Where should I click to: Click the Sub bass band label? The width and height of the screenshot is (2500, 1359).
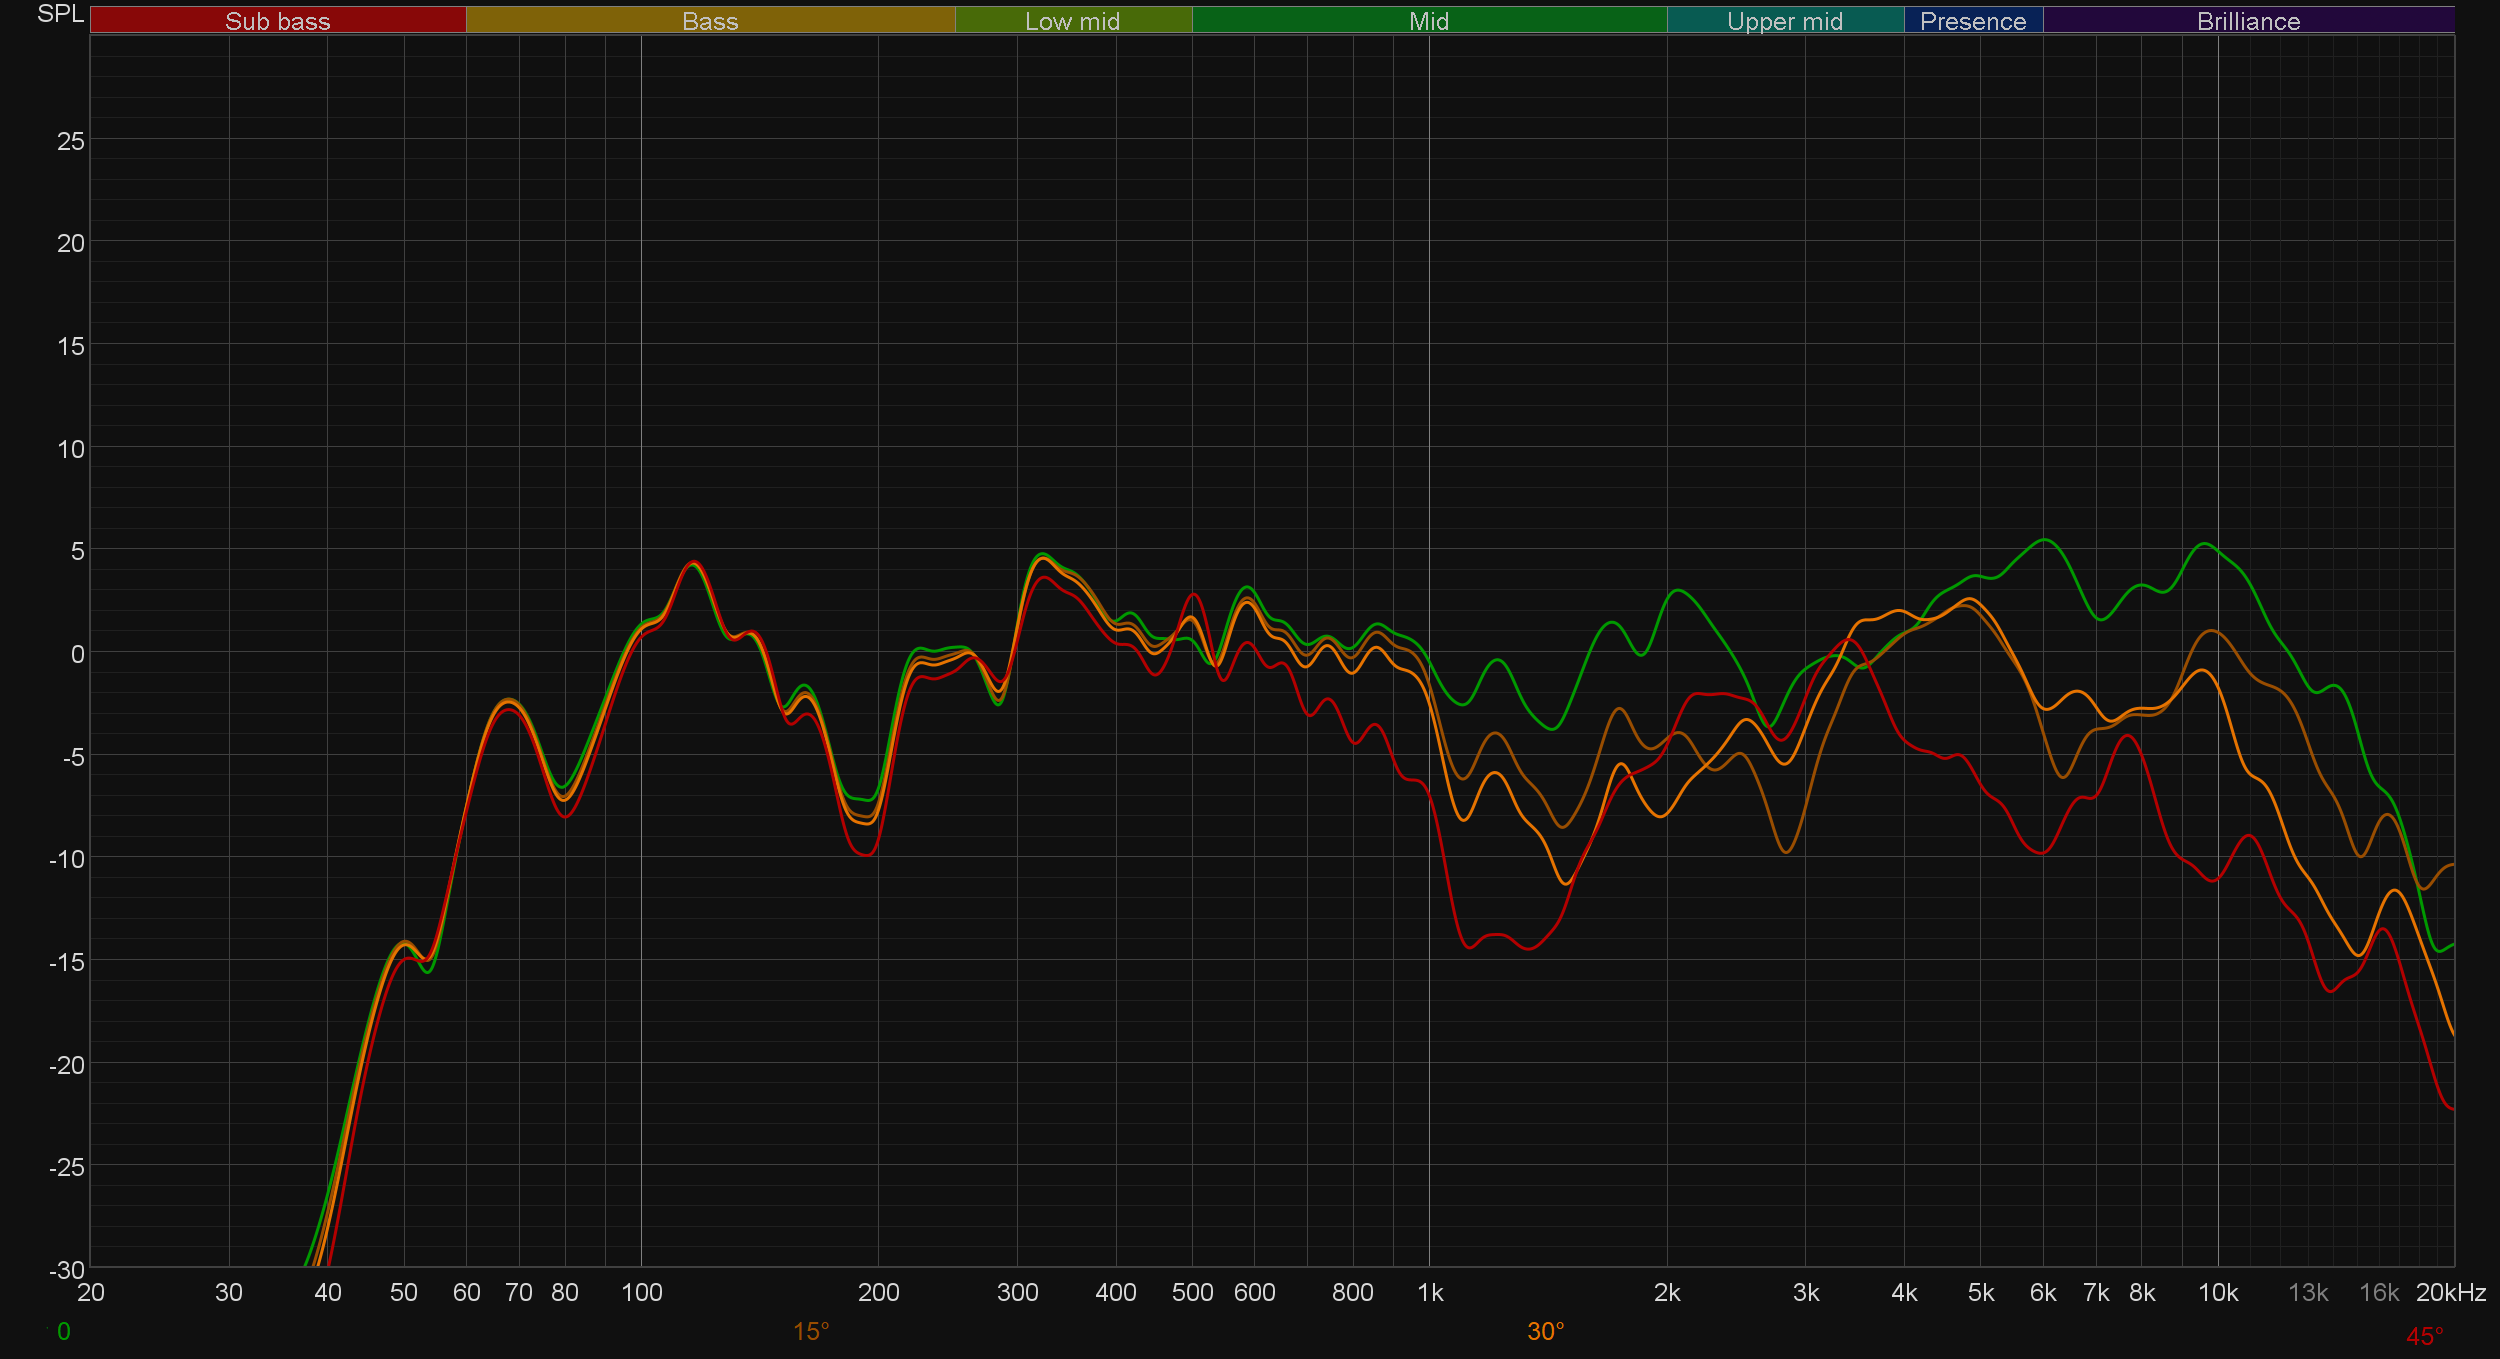277,21
